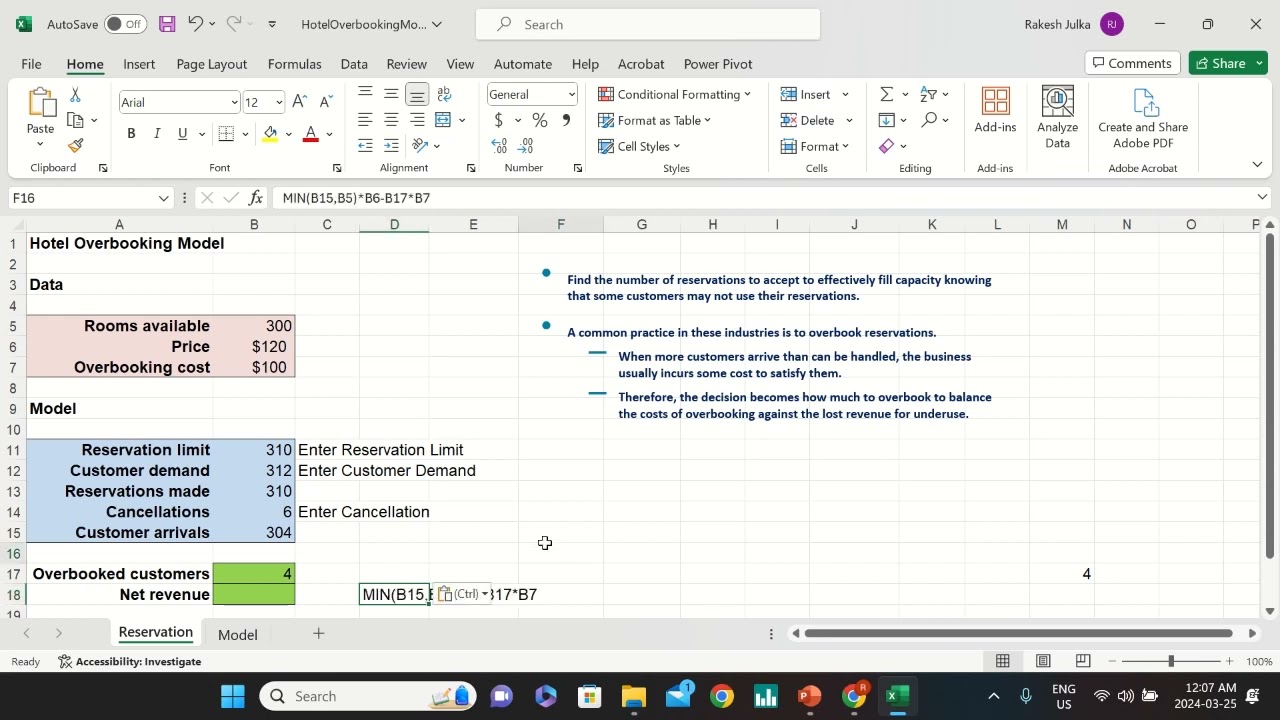
Task: Click Accessibility: Investigate in status bar
Action: click(129, 661)
